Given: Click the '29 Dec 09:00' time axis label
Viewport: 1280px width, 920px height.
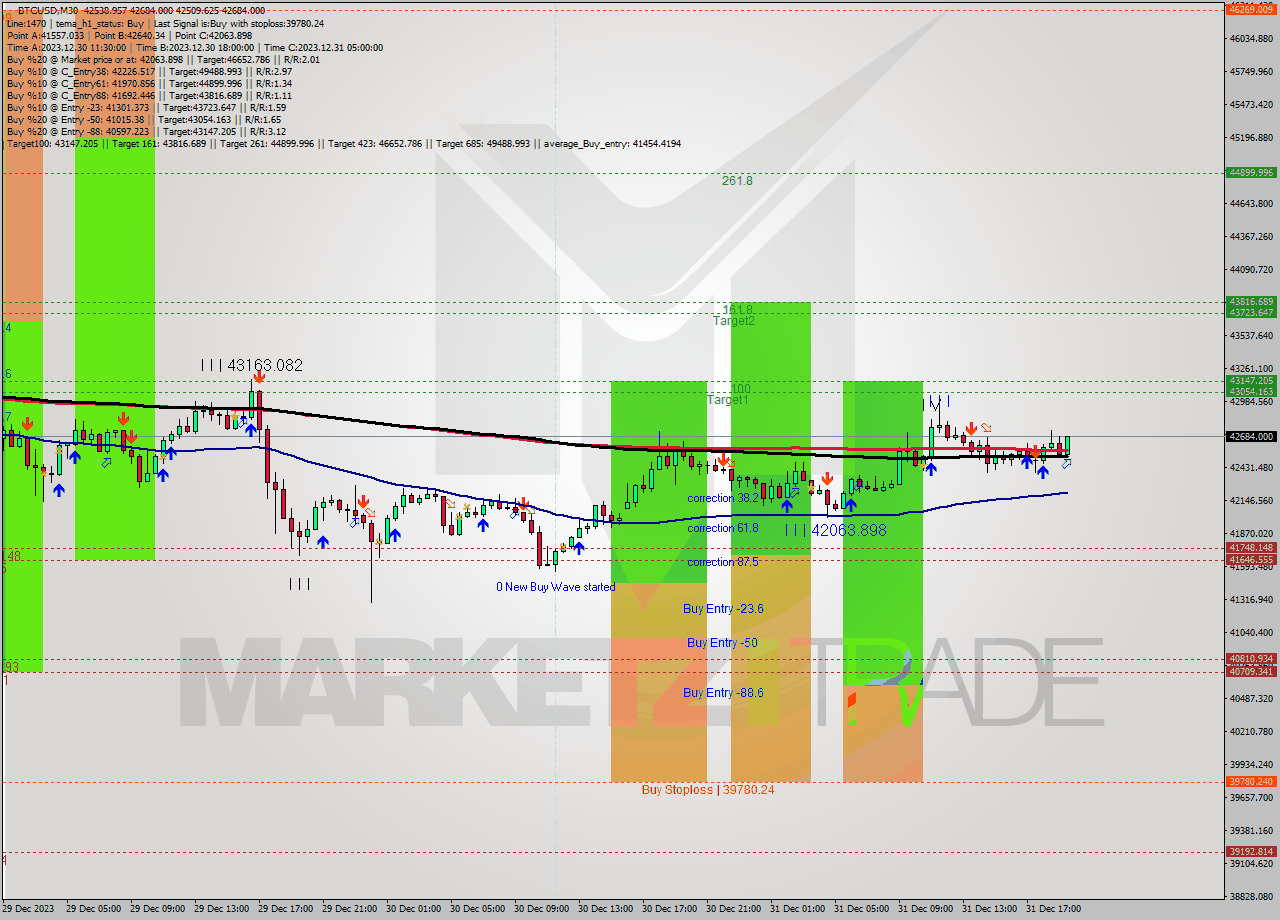Looking at the screenshot, I should [158, 909].
